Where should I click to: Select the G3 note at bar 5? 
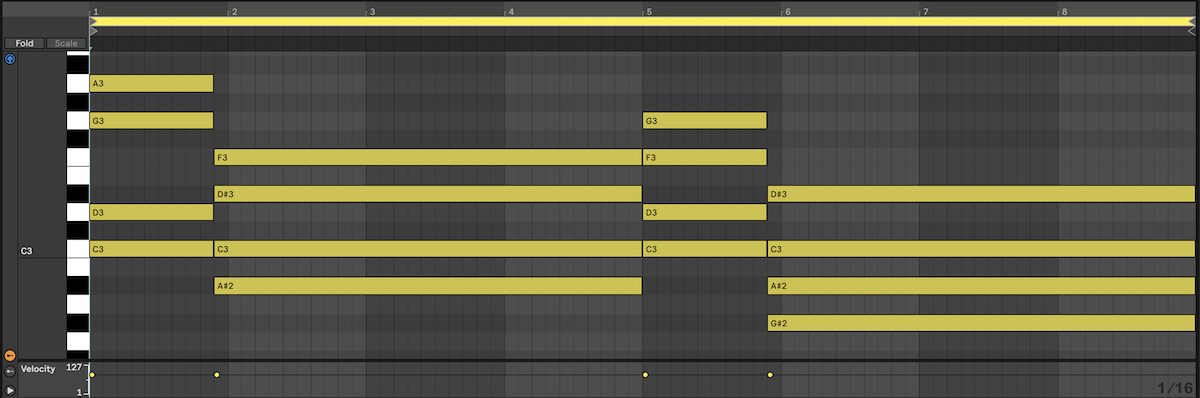tap(705, 120)
